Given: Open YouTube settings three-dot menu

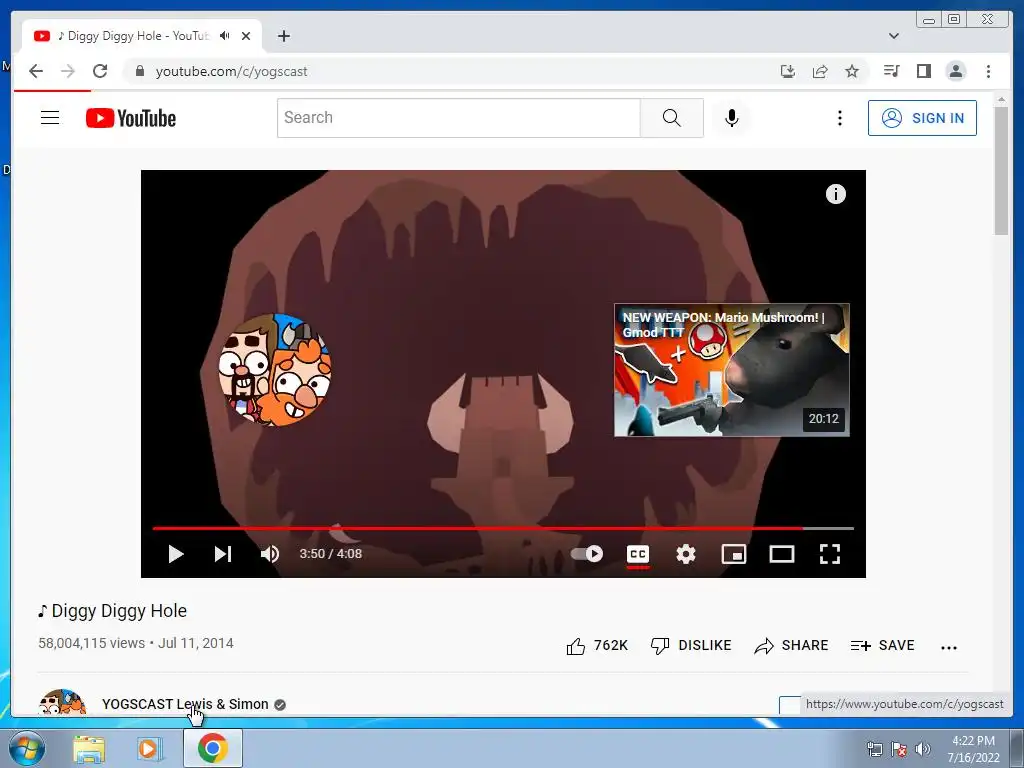Looking at the screenshot, I should [x=840, y=118].
